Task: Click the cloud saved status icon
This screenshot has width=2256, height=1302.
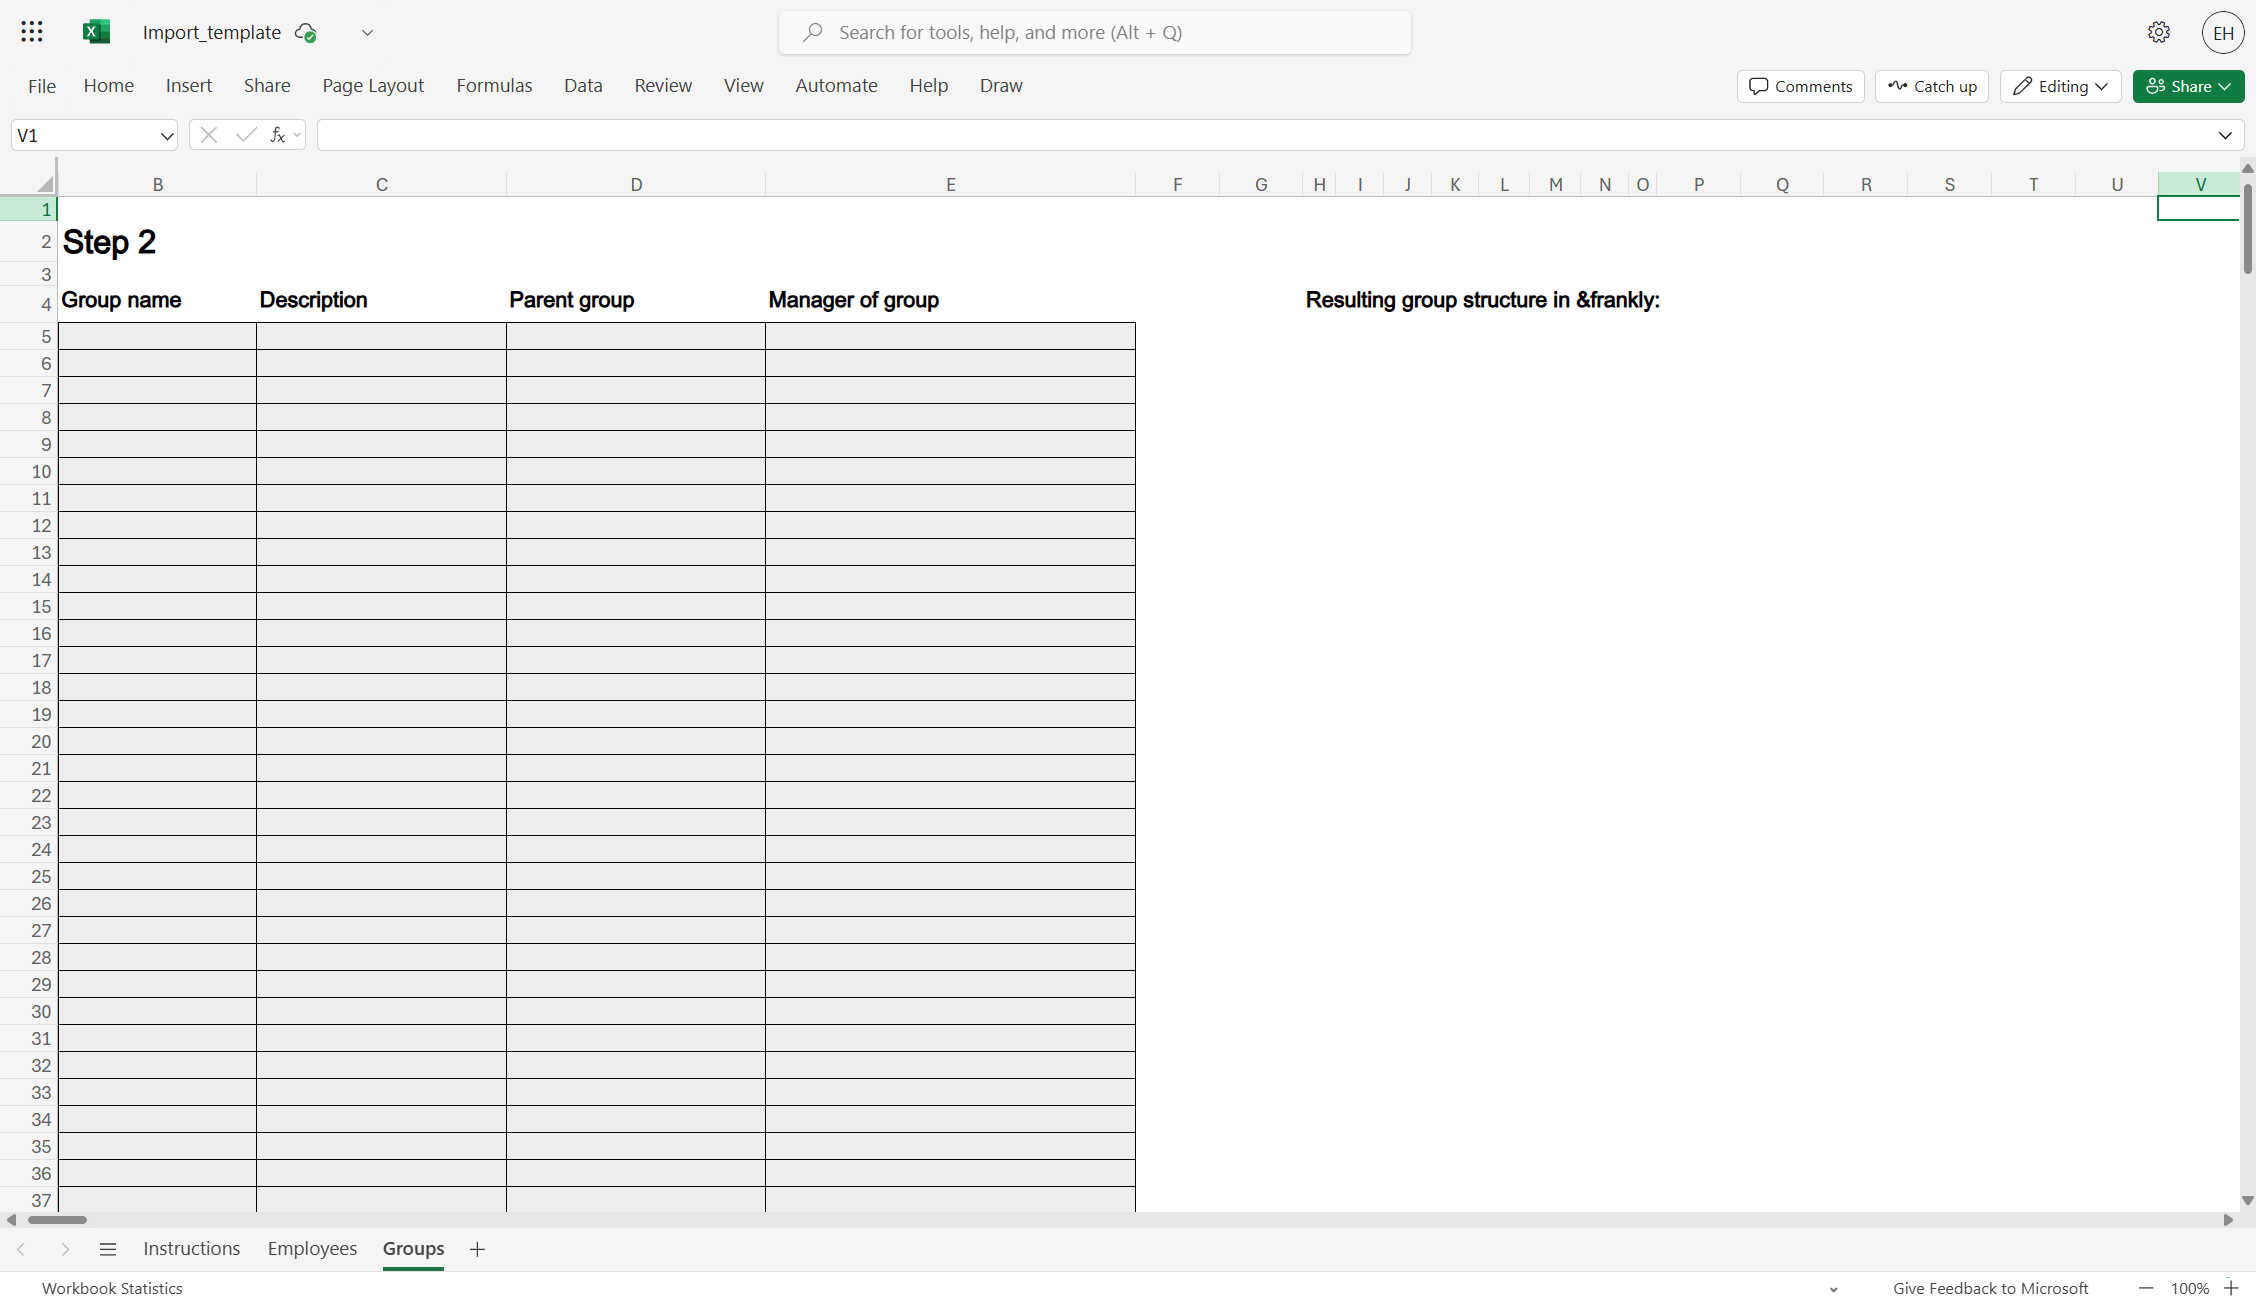Action: (306, 33)
